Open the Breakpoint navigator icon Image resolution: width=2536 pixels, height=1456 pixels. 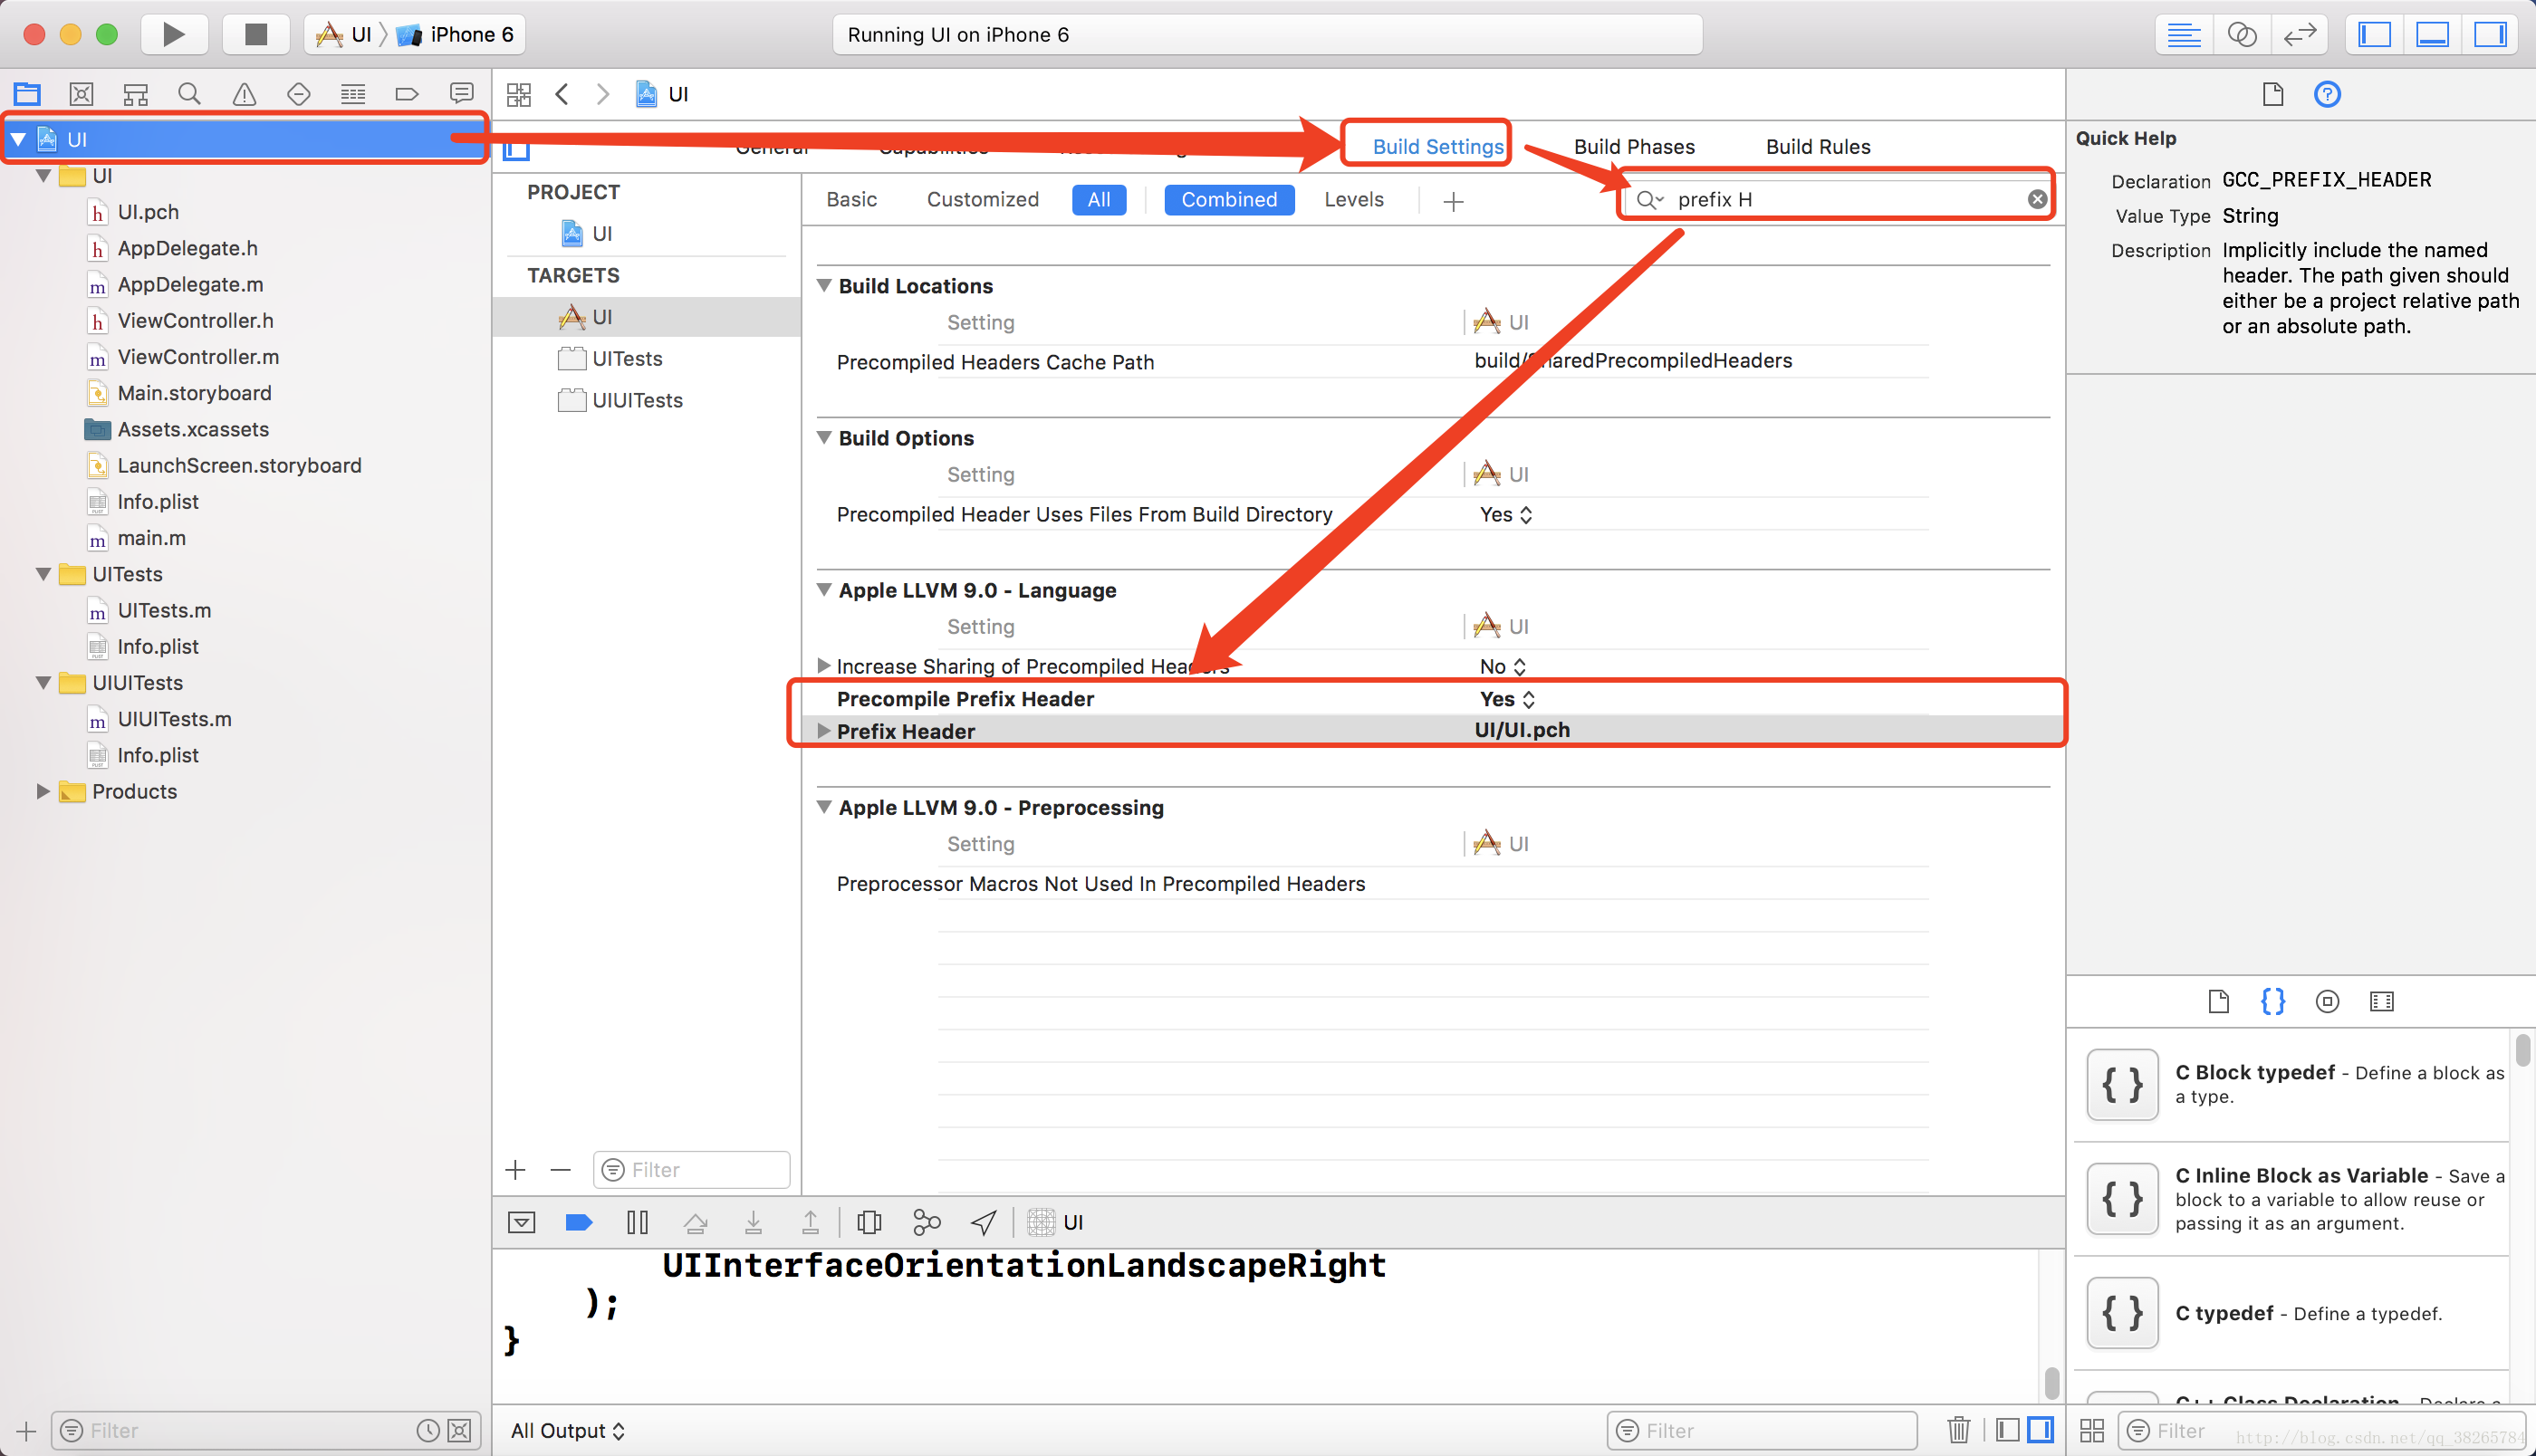[x=407, y=94]
